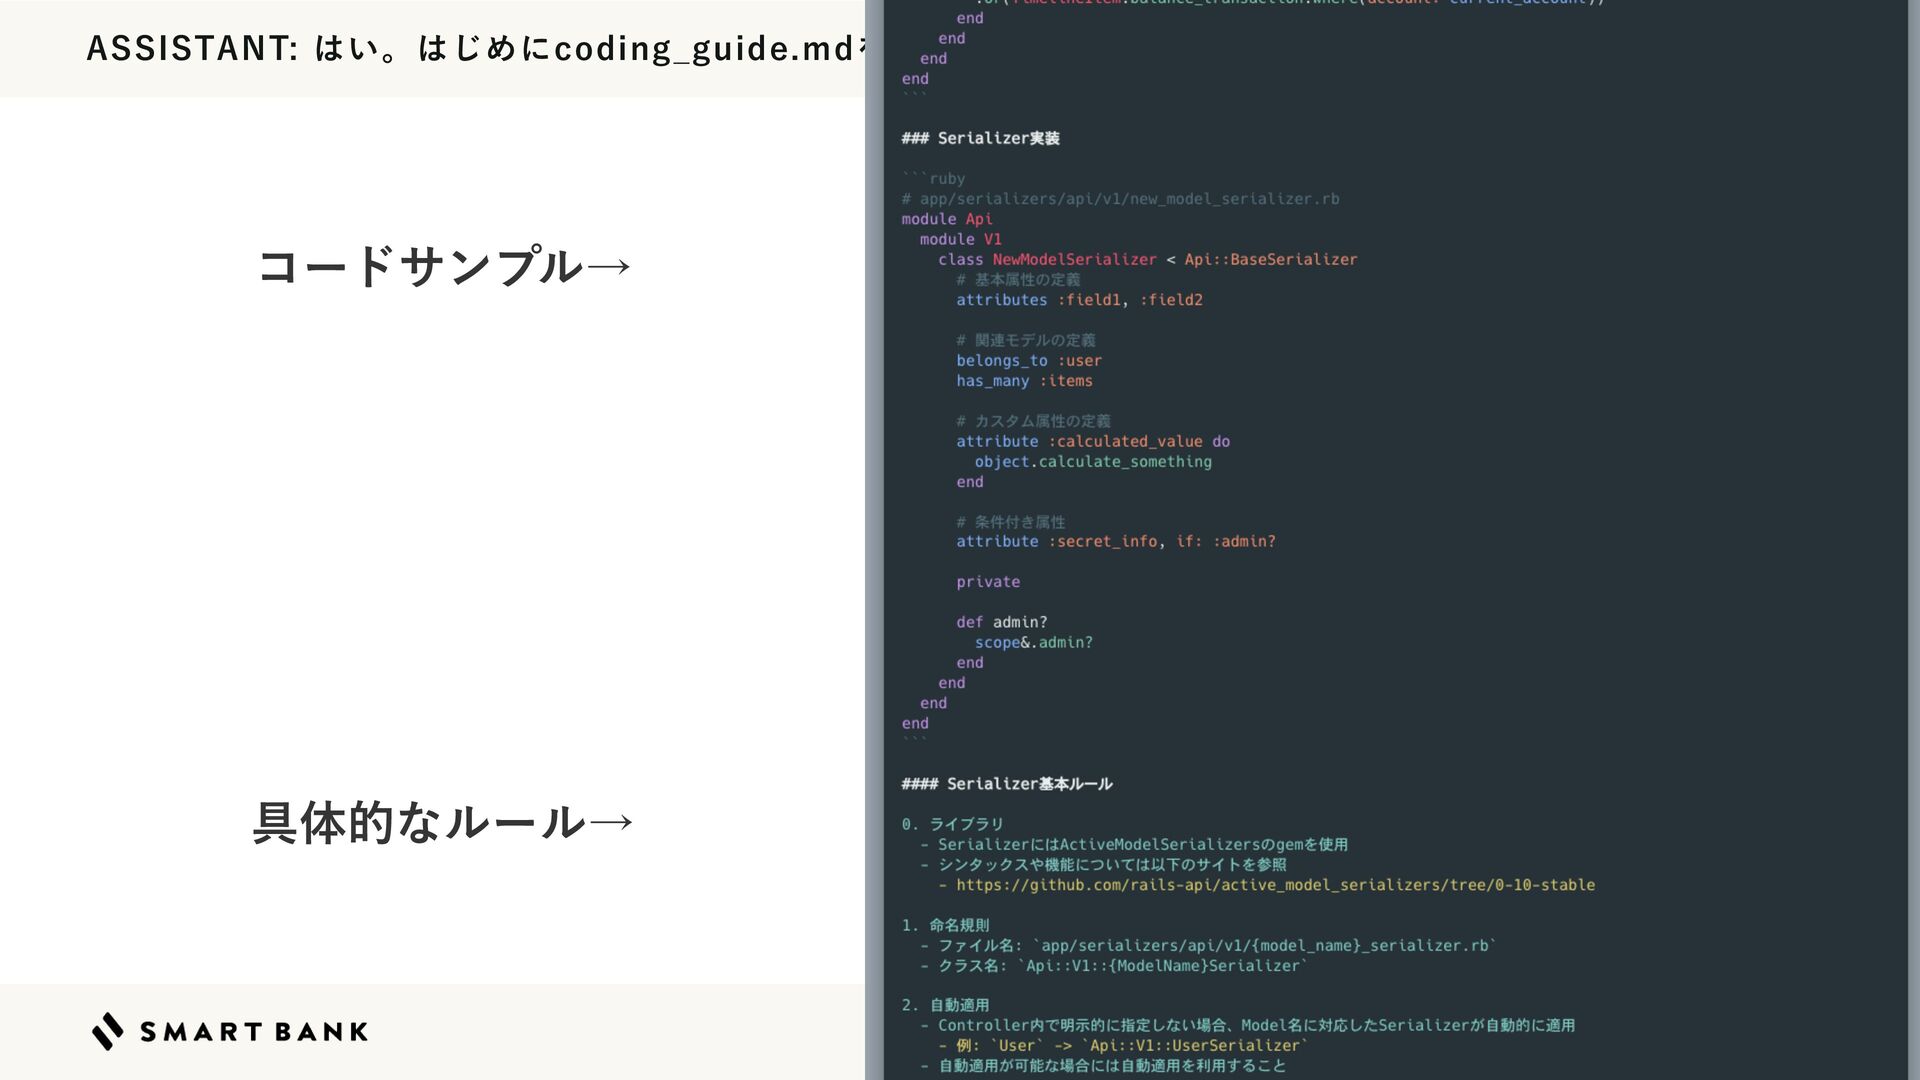This screenshot has width=1920, height=1080.
Task: Click the 'コードサンプル→' label
Action: point(445,267)
